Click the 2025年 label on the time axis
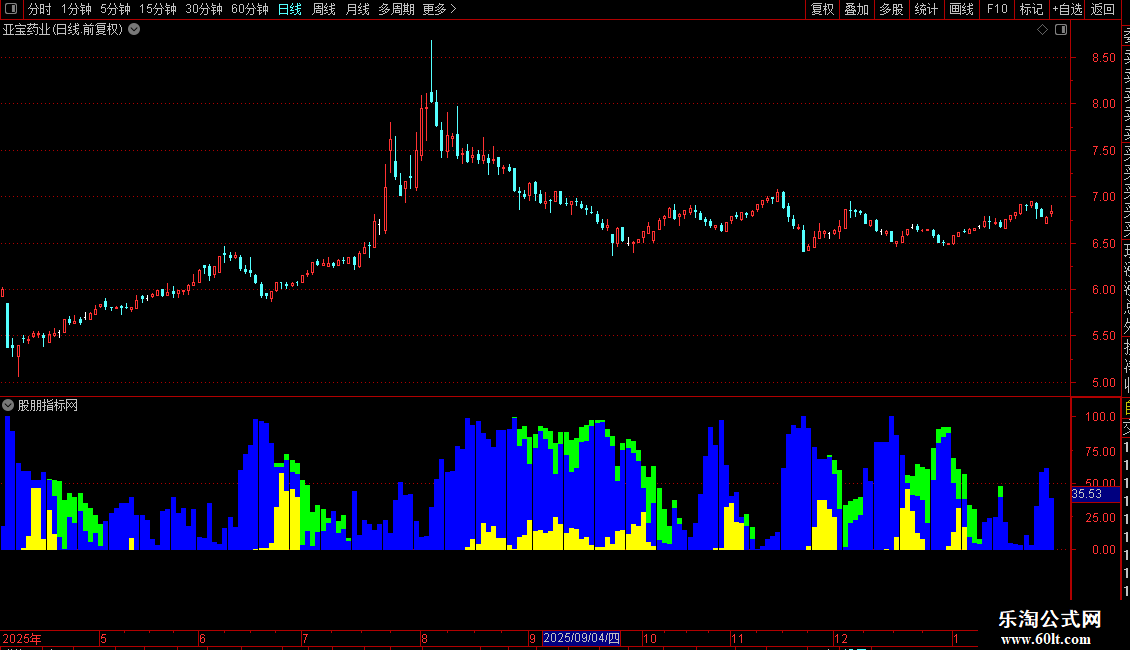This screenshot has height=650, width=1130. point(22,638)
